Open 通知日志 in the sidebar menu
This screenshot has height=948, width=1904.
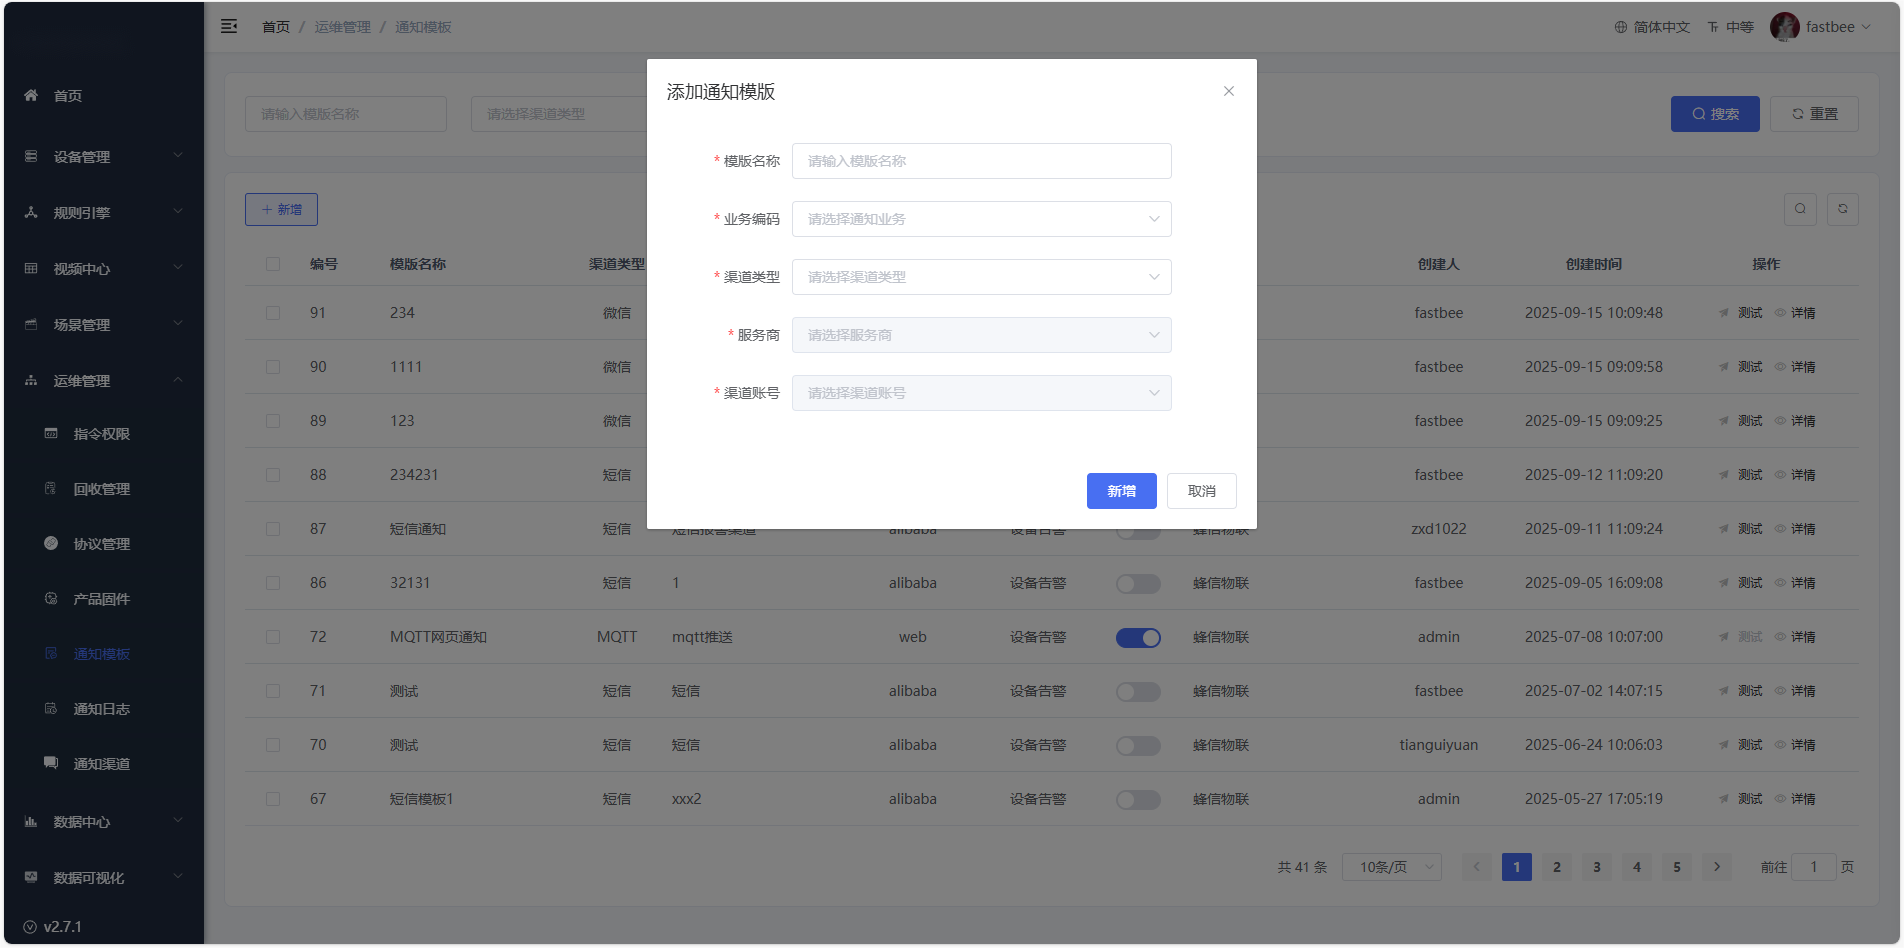pyautogui.click(x=101, y=709)
